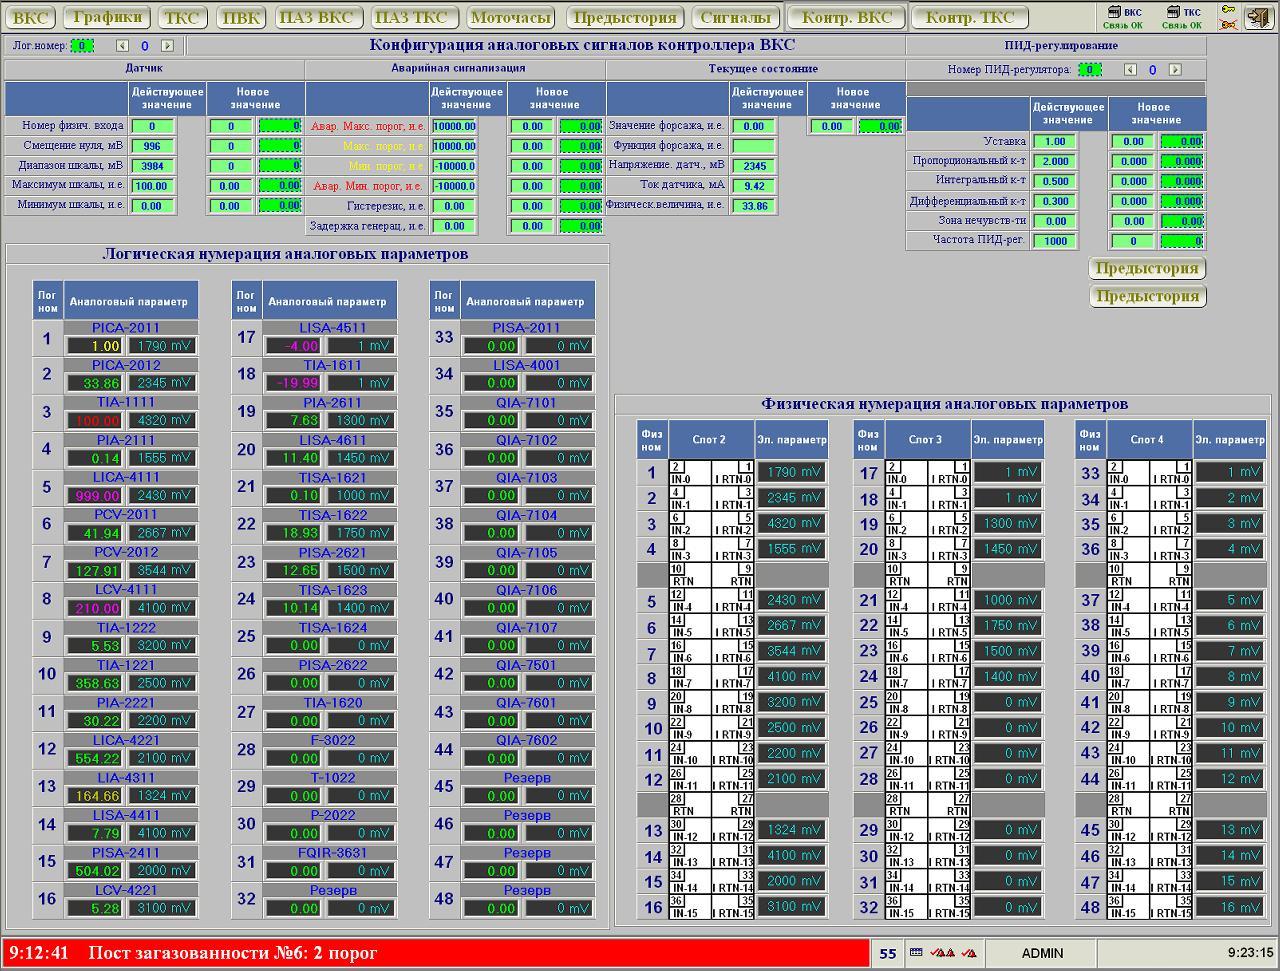The height and width of the screenshot is (971, 1280).
Task: Increase the Лог.номер with right arrow
Action: pyautogui.click(x=167, y=46)
